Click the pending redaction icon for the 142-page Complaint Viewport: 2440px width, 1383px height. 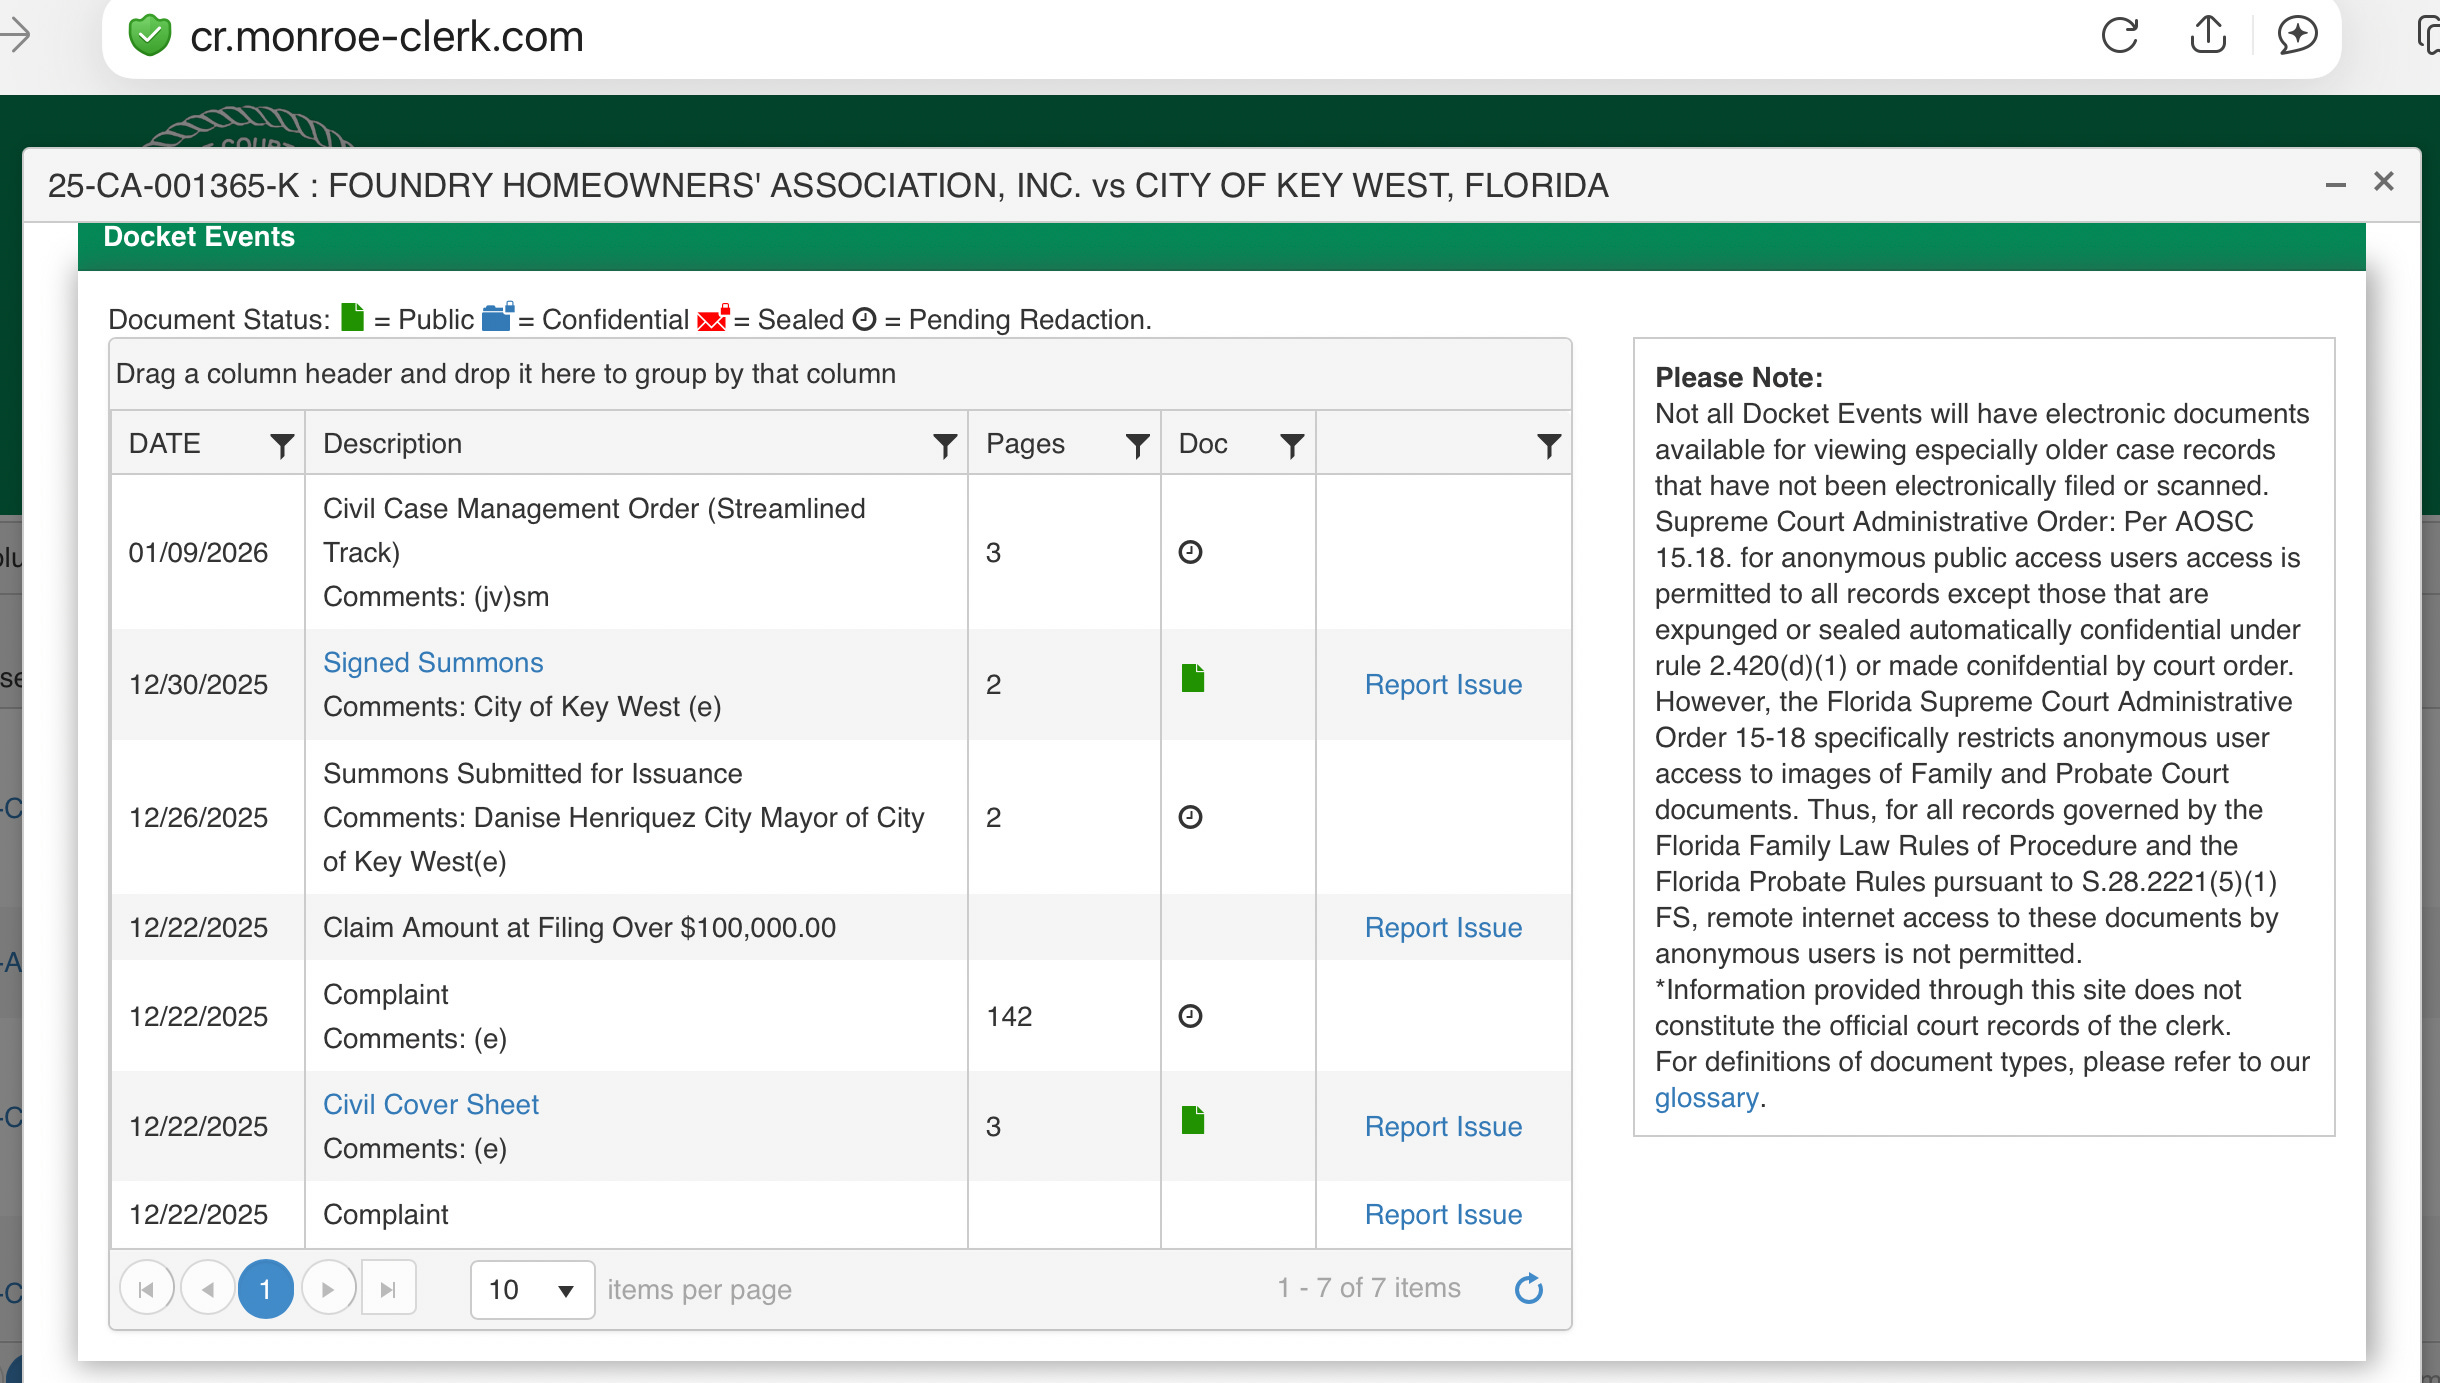tap(1190, 1017)
